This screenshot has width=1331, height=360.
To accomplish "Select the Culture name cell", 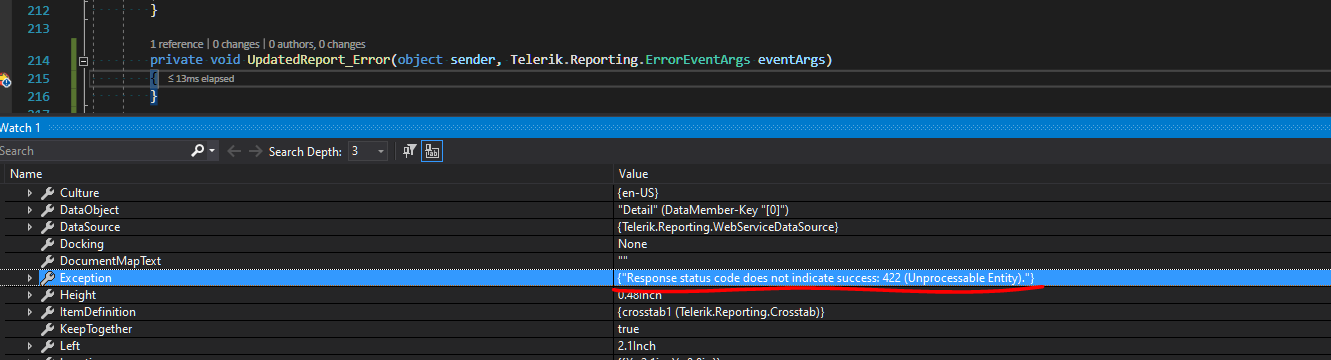I will pos(79,193).
